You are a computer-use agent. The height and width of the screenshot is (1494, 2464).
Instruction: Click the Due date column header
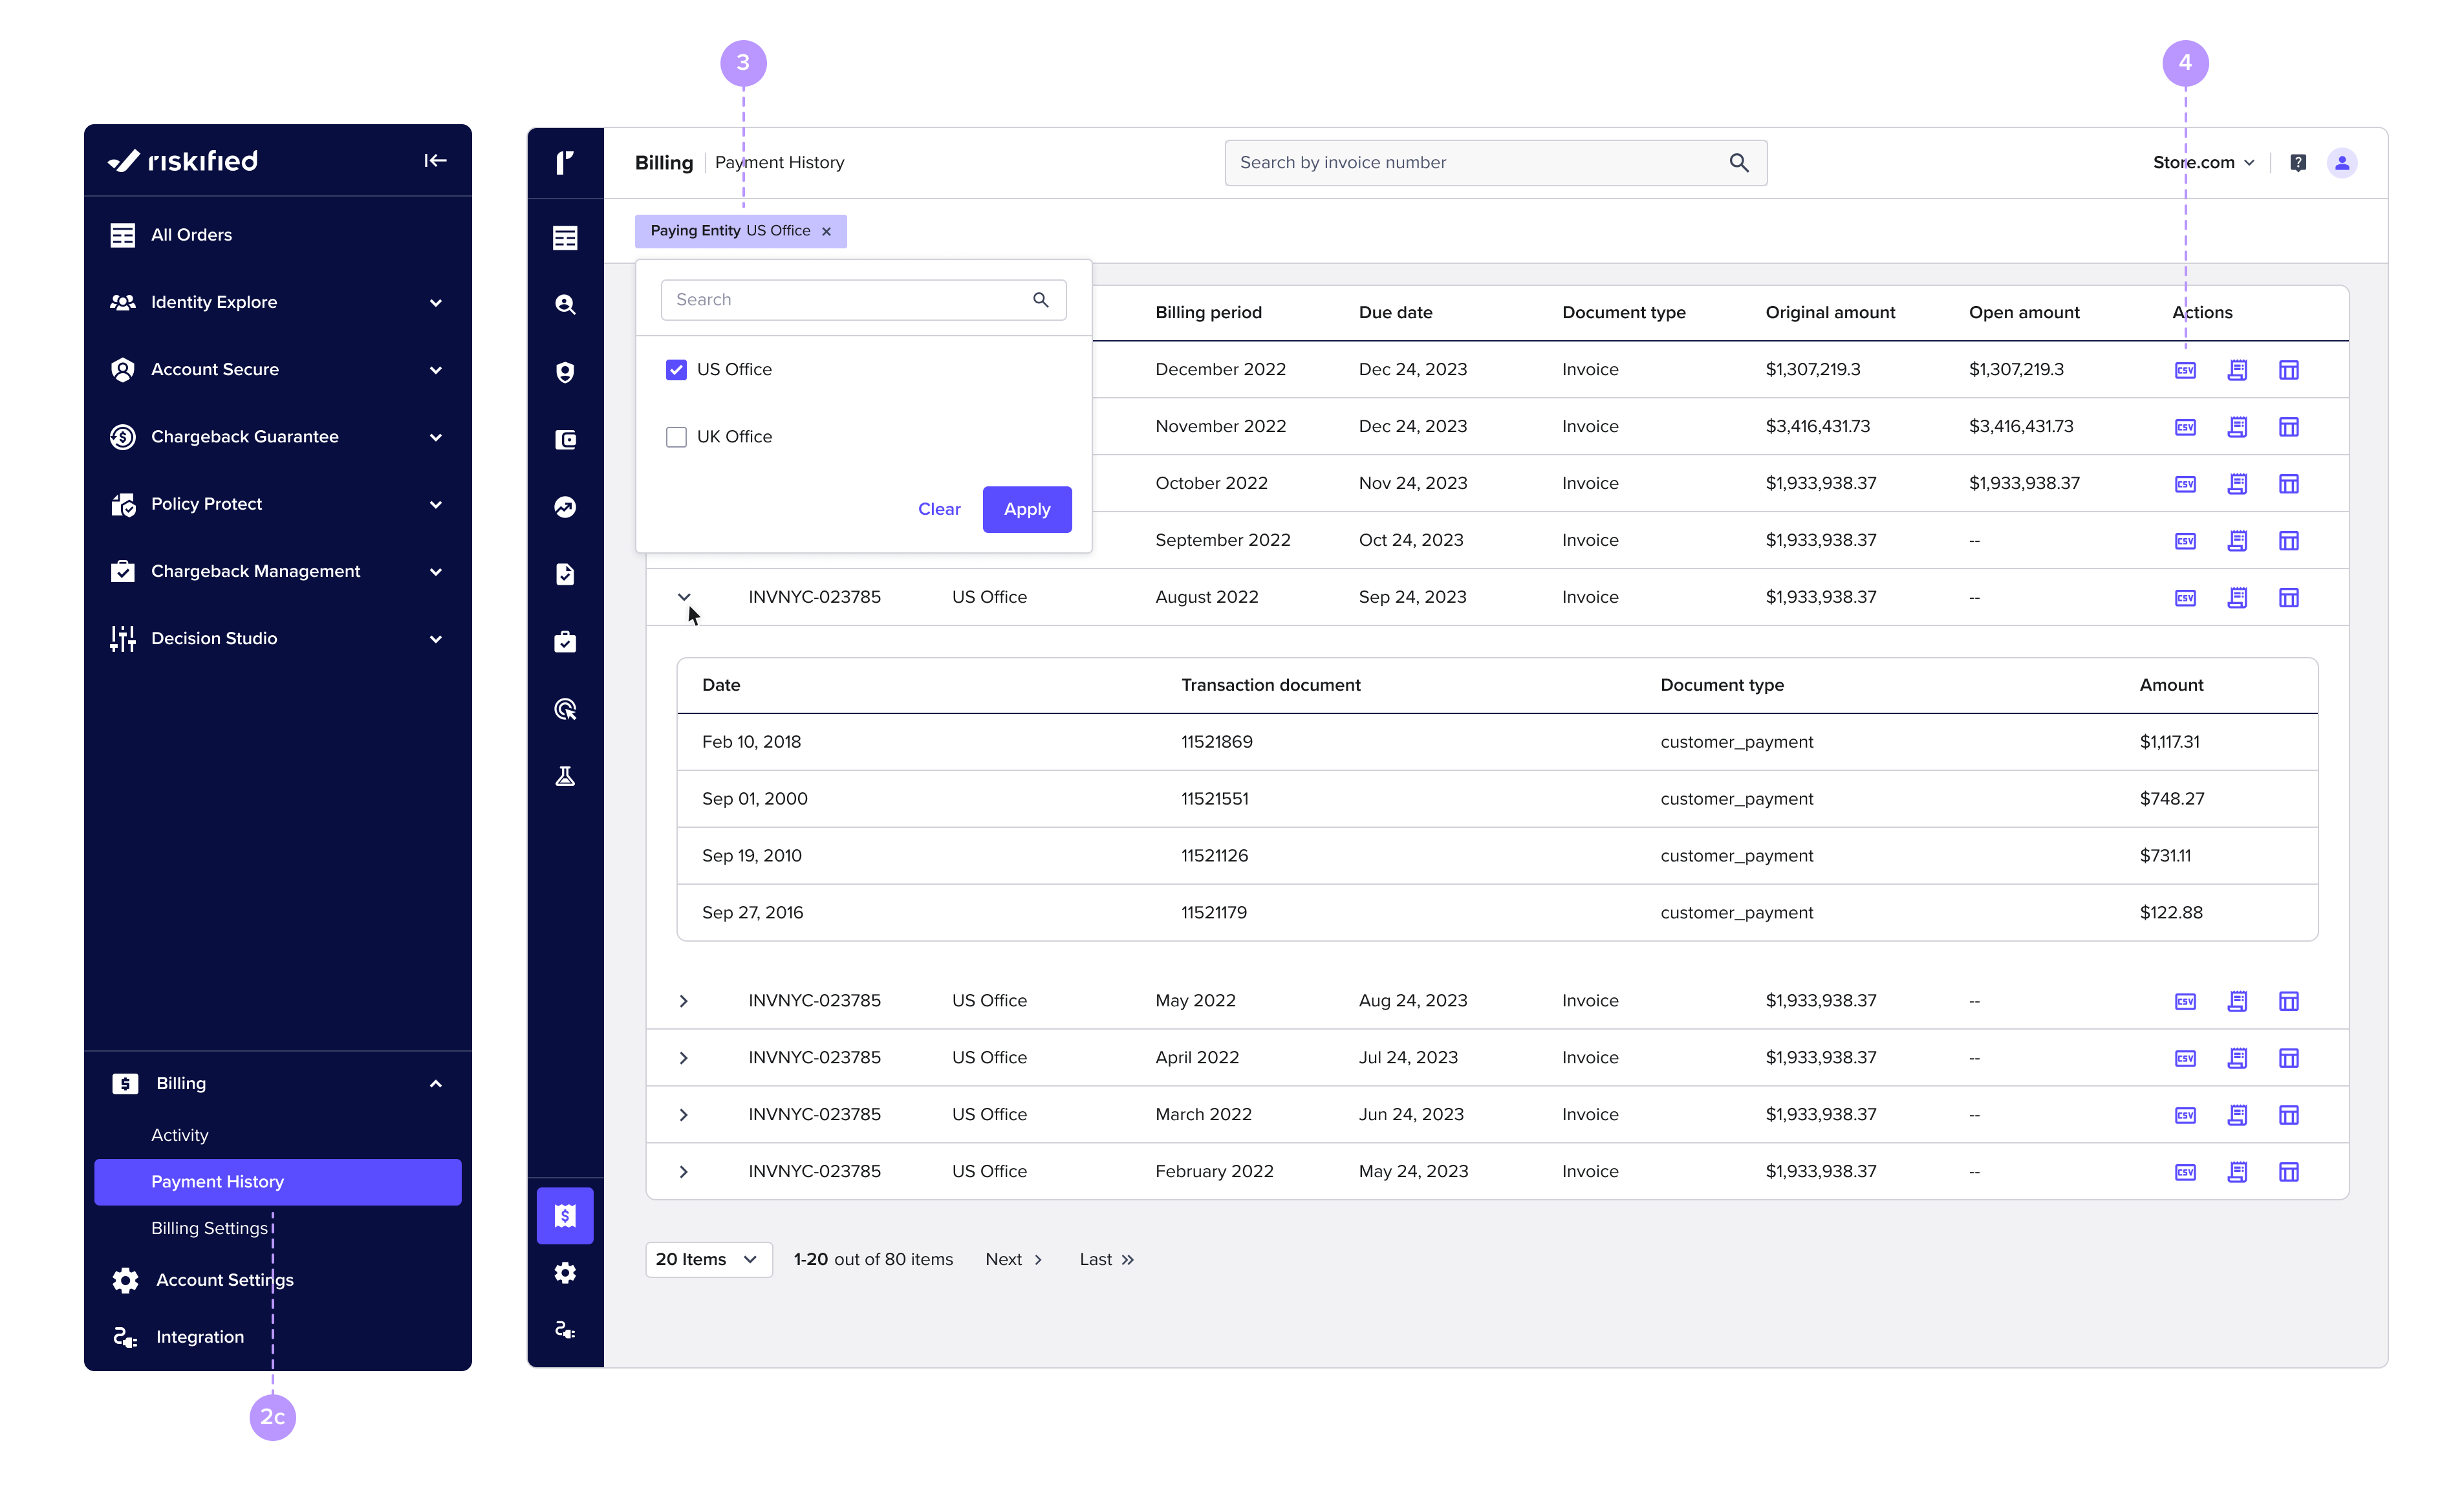pyautogui.click(x=1395, y=312)
